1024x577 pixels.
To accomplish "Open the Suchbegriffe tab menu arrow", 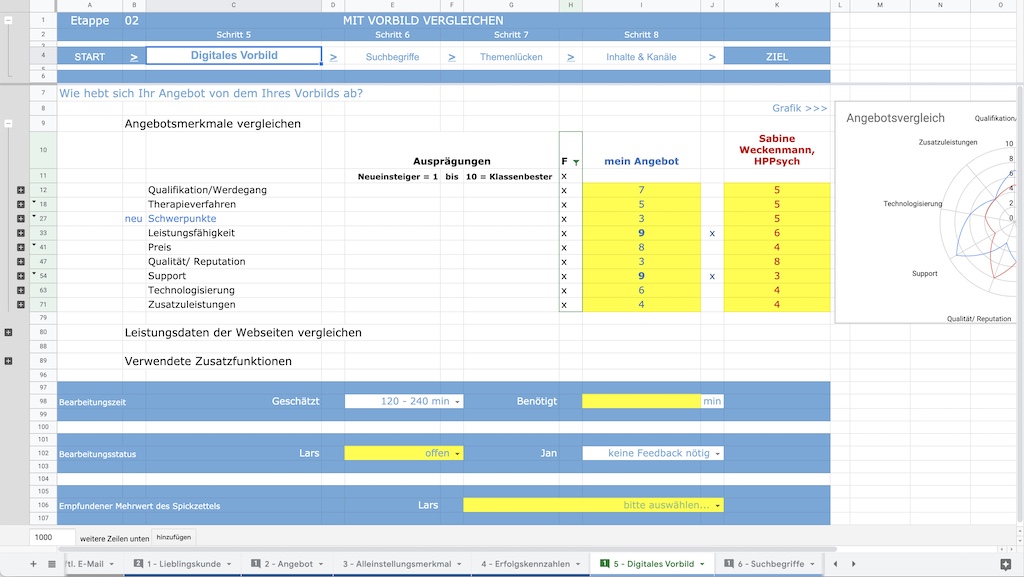I will (x=812, y=564).
